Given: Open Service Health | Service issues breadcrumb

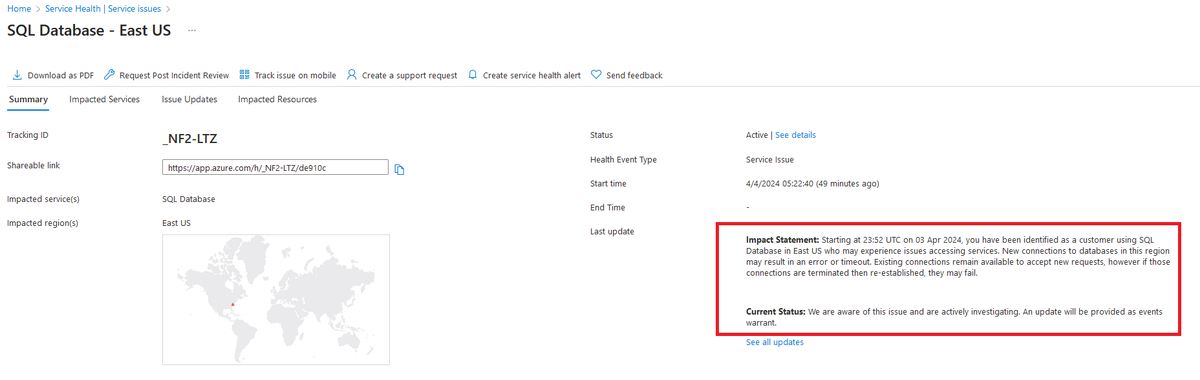Looking at the screenshot, I should 103,9.
